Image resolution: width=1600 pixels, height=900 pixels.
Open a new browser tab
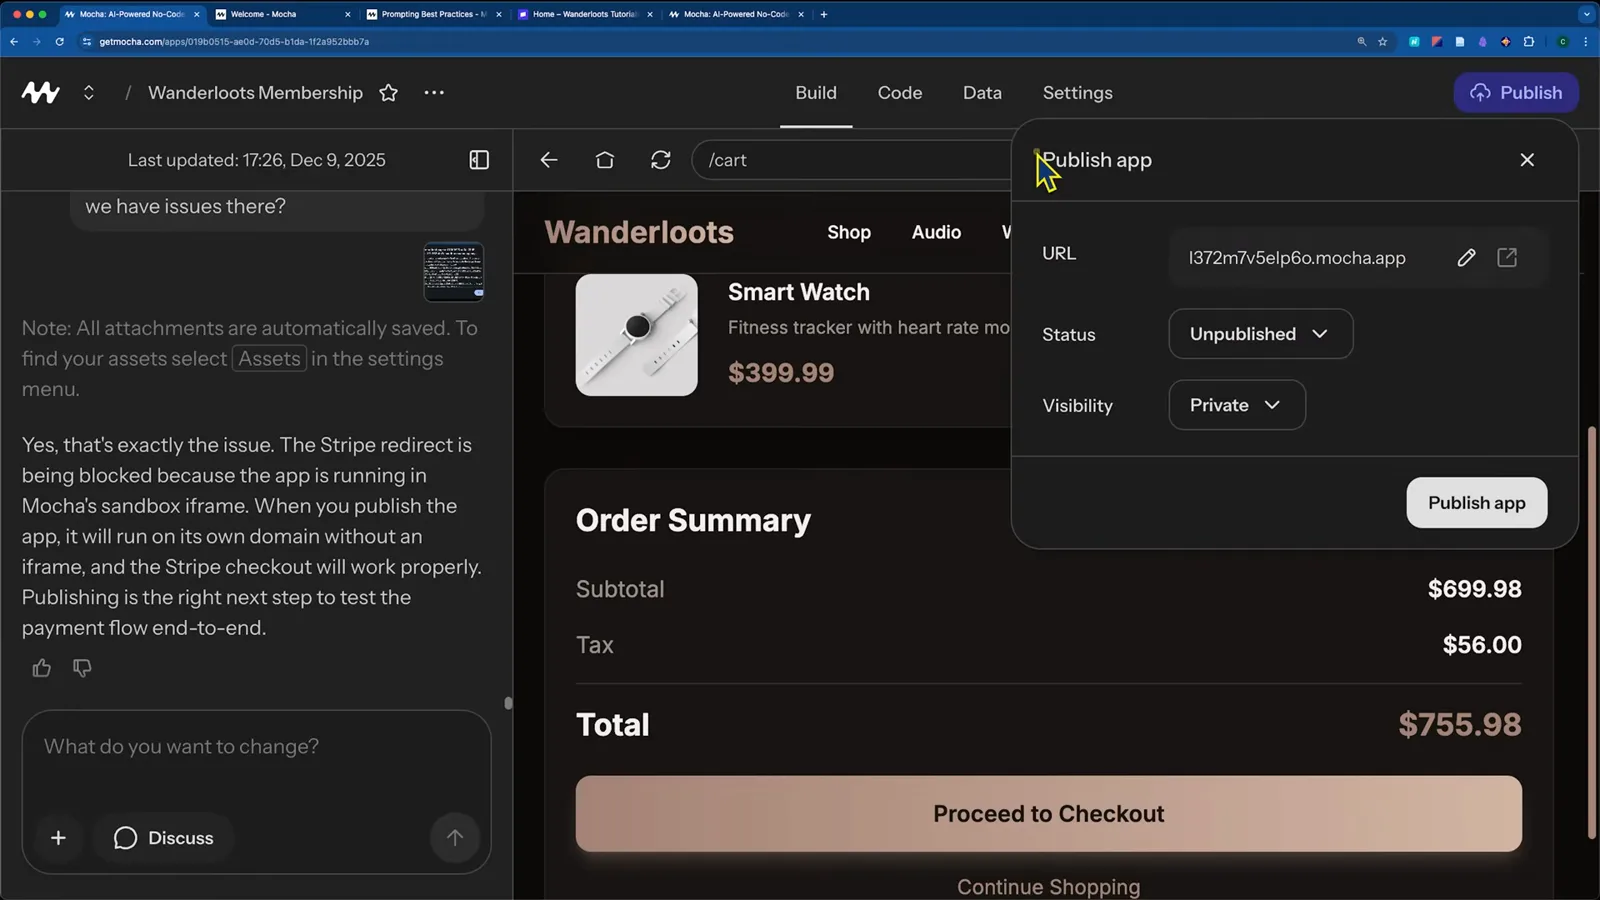[x=824, y=14]
